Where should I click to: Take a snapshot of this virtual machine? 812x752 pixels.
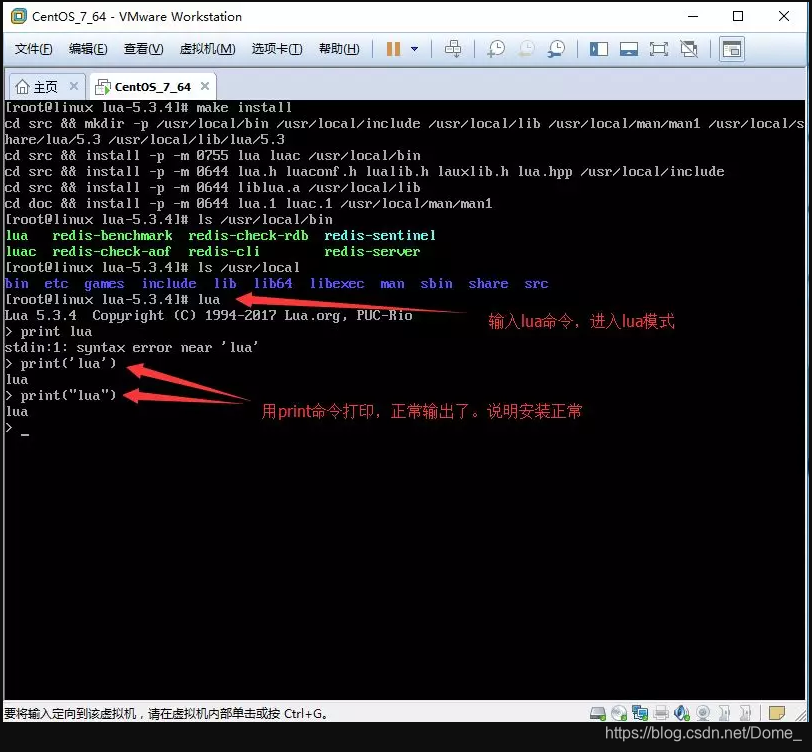coord(496,49)
